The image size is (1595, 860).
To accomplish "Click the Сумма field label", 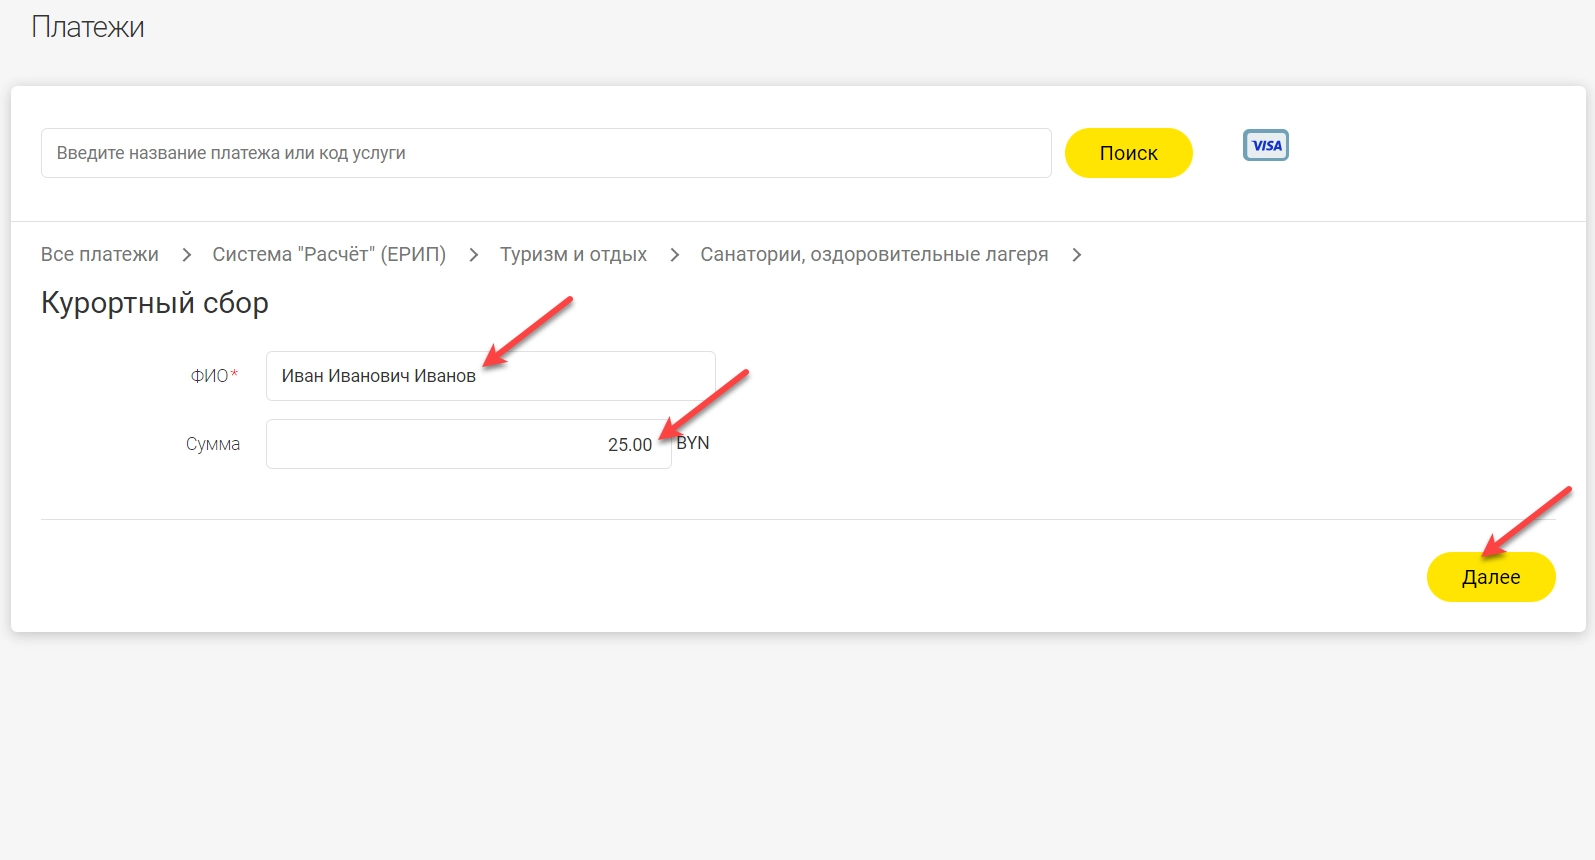I will pyautogui.click(x=213, y=444).
